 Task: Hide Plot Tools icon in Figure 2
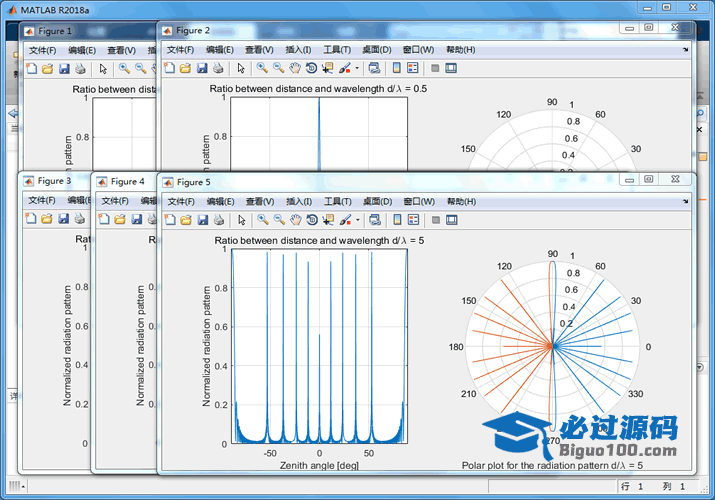coord(435,68)
